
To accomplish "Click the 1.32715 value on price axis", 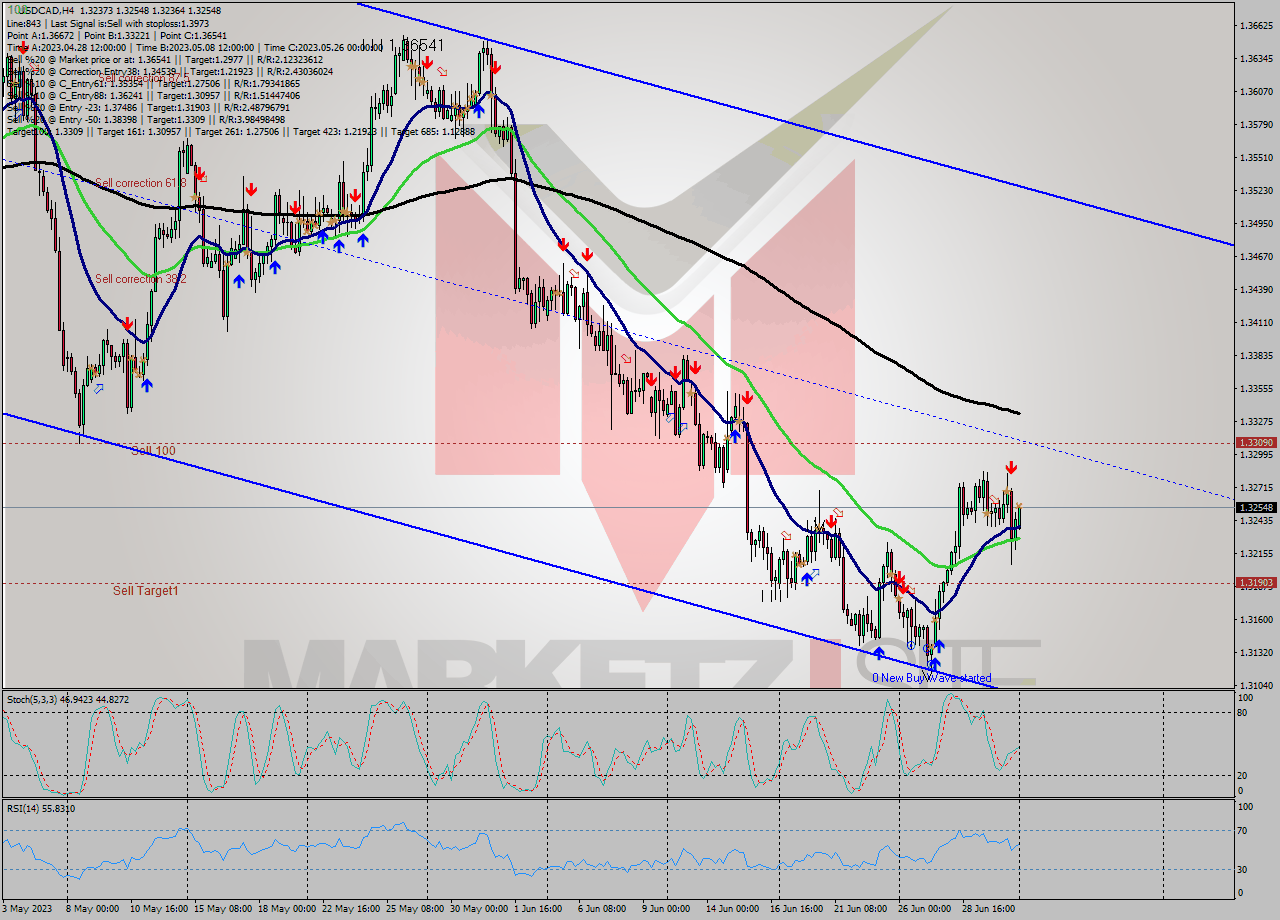I will 1256,487.
